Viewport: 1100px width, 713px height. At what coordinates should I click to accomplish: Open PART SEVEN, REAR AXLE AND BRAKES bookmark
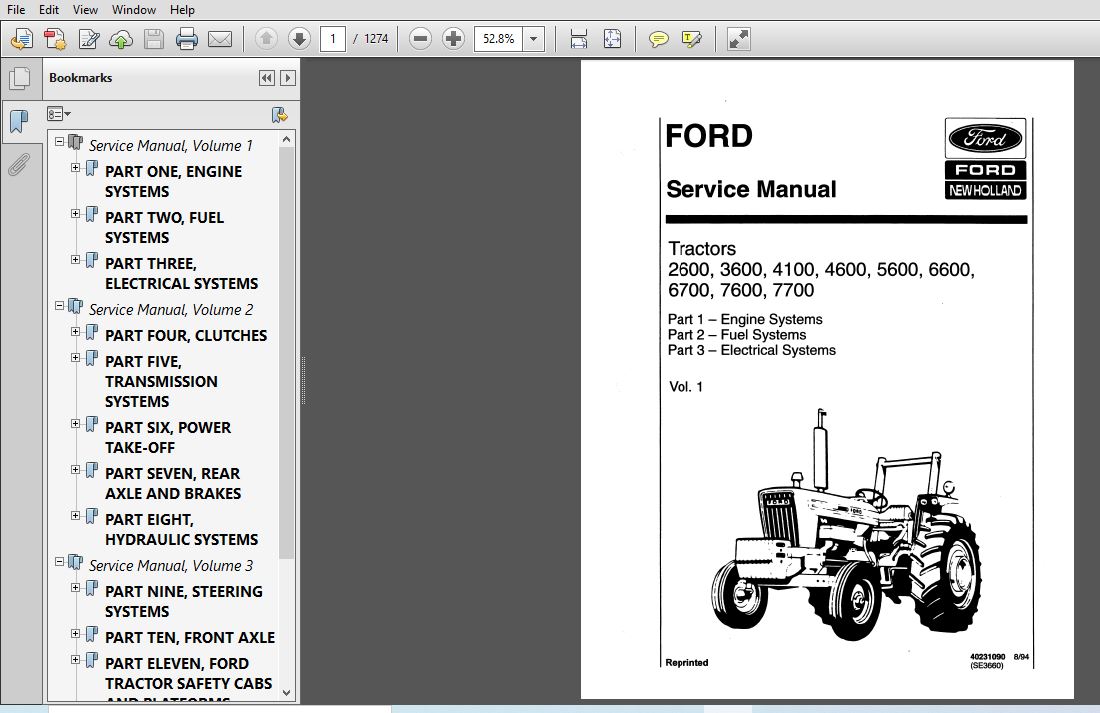(173, 484)
